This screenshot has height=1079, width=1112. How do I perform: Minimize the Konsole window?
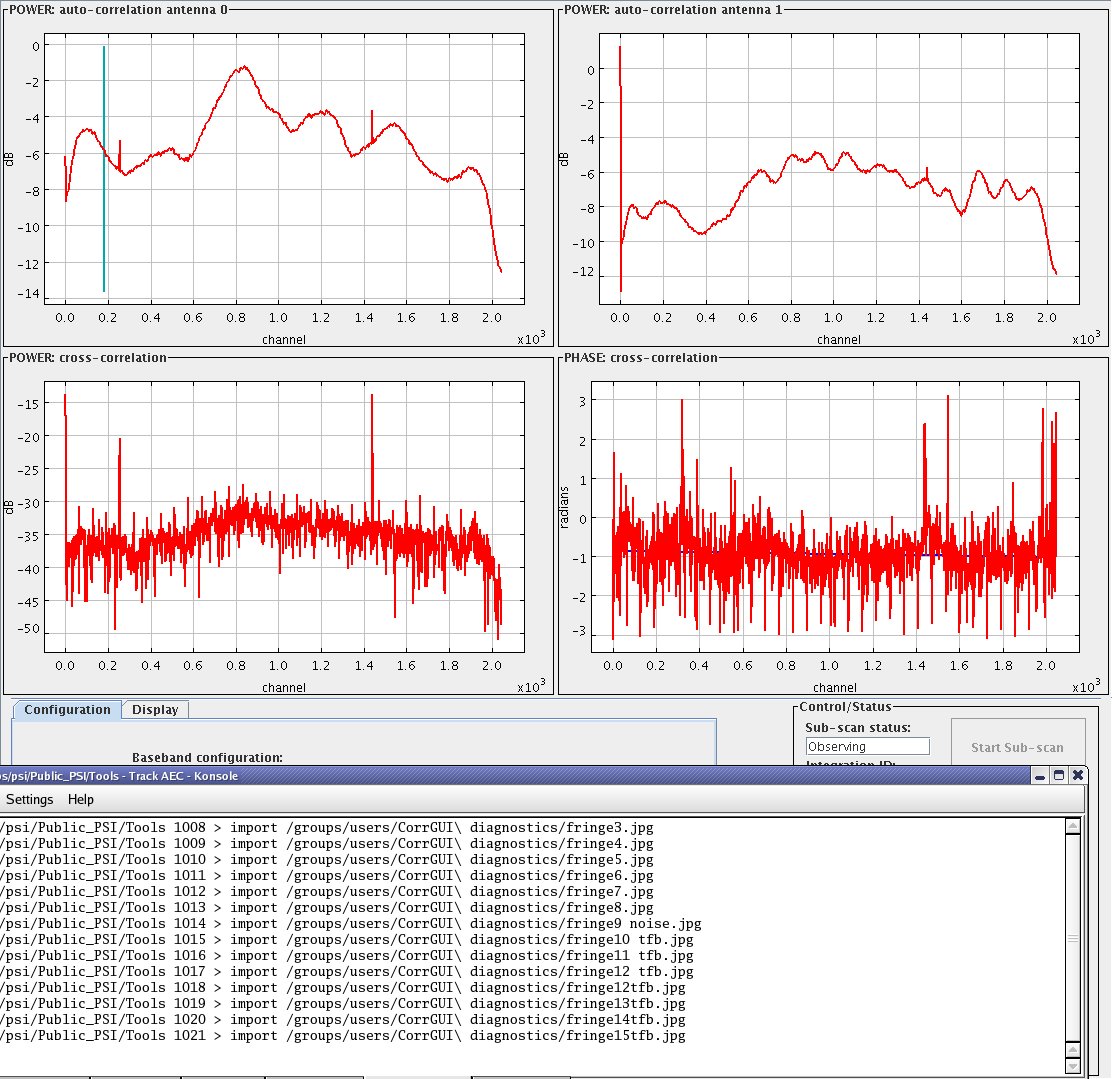point(1040,775)
